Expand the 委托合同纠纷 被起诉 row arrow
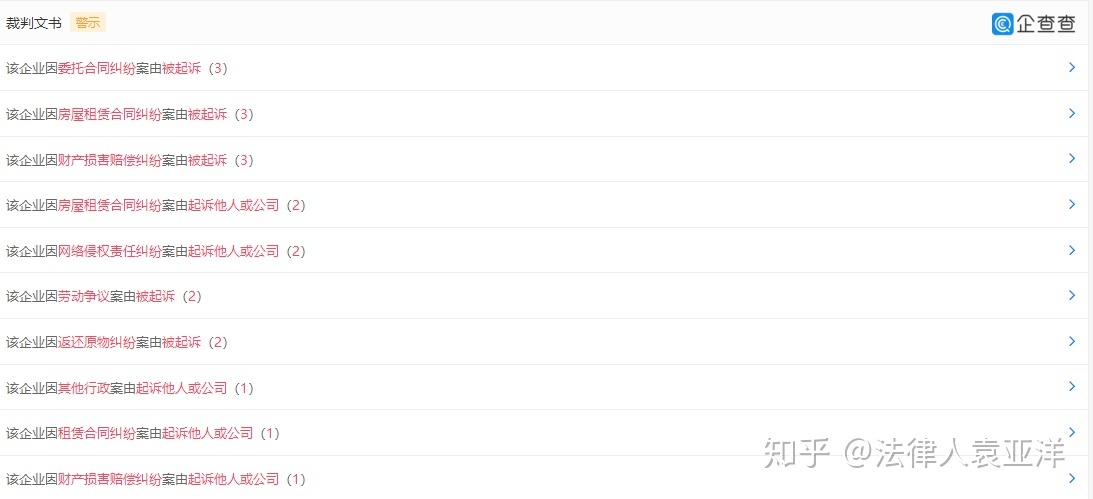The width and height of the screenshot is (1093, 499). coord(1072,68)
